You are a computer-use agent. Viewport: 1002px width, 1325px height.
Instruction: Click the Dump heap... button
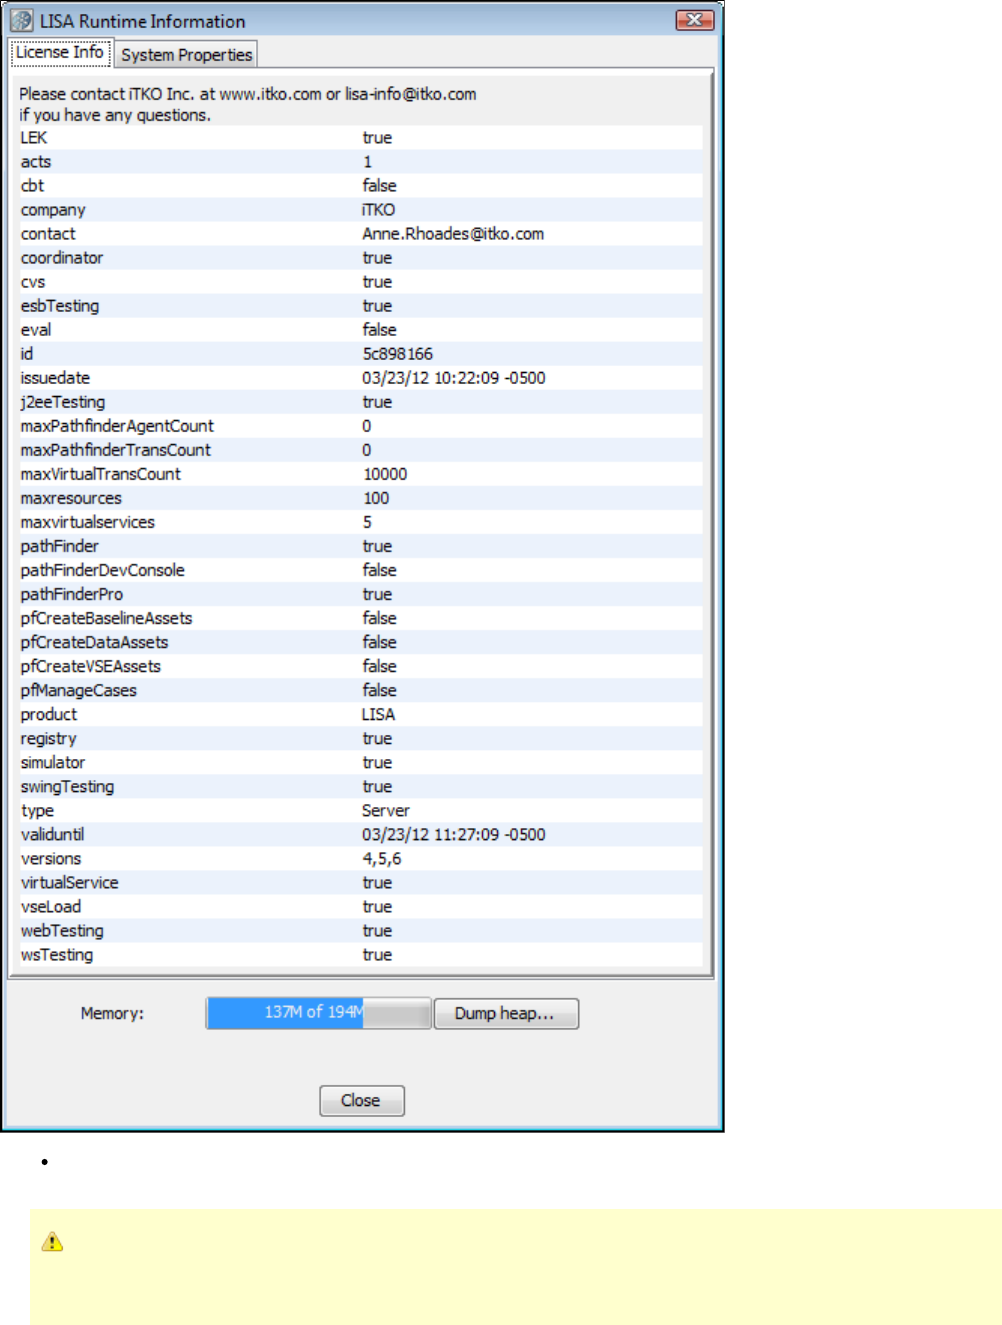pyautogui.click(x=506, y=1013)
